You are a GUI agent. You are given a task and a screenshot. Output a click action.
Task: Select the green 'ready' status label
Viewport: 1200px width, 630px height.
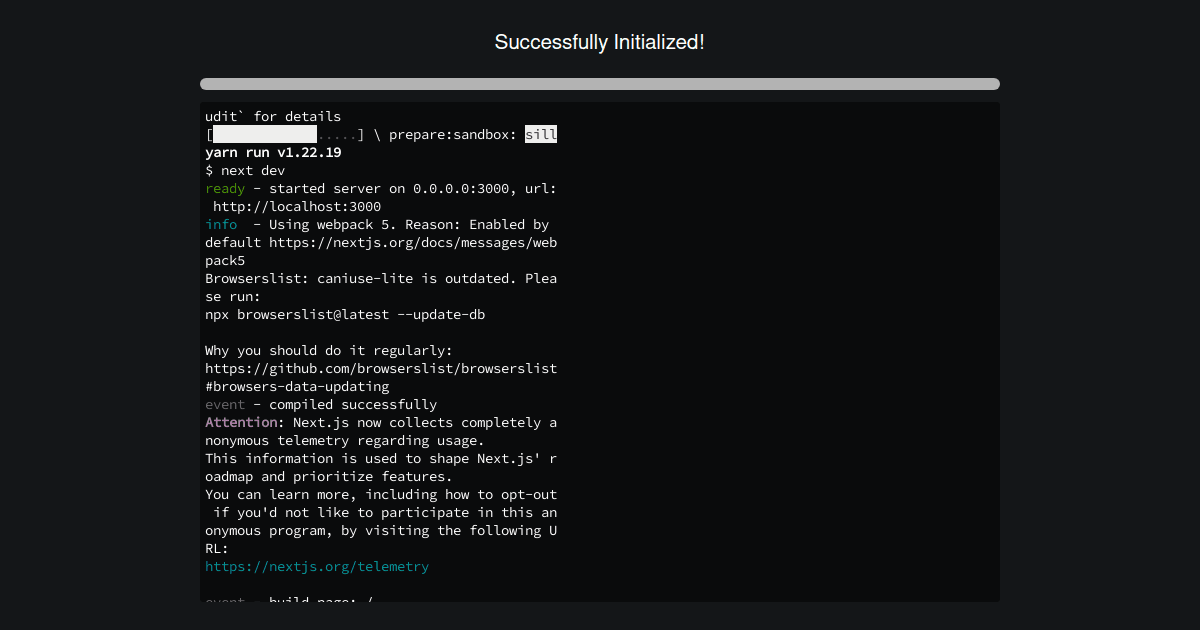(224, 188)
